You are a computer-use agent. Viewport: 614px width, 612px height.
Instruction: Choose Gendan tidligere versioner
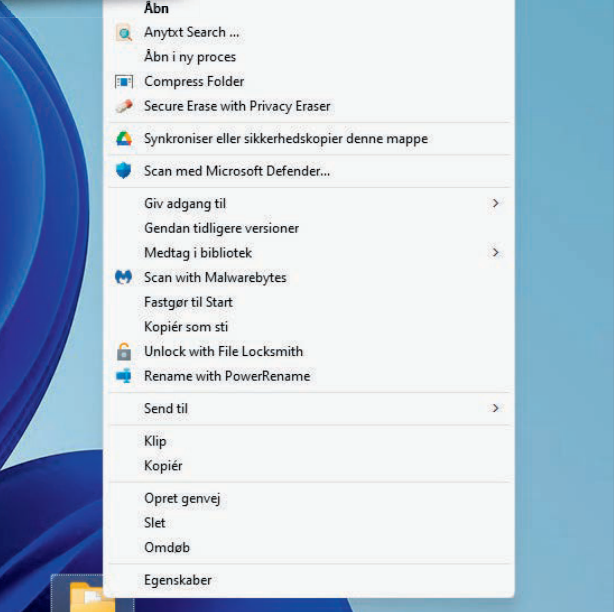click(221, 228)
